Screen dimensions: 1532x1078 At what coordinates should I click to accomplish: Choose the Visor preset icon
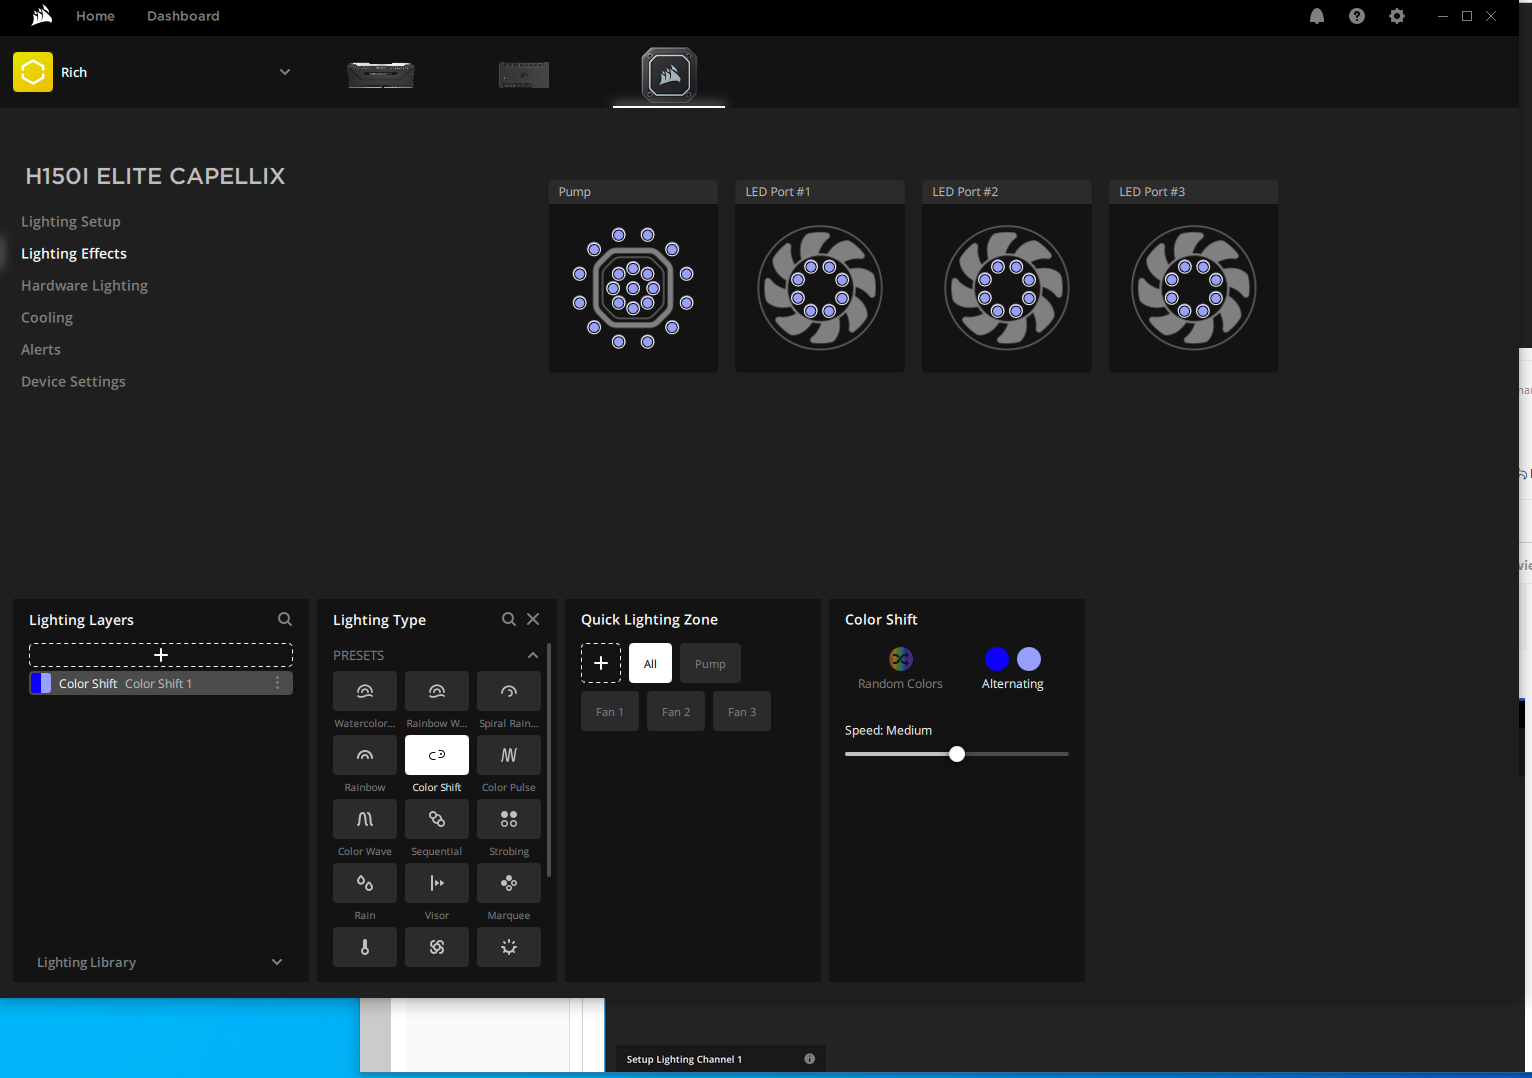tap(437, 883)
